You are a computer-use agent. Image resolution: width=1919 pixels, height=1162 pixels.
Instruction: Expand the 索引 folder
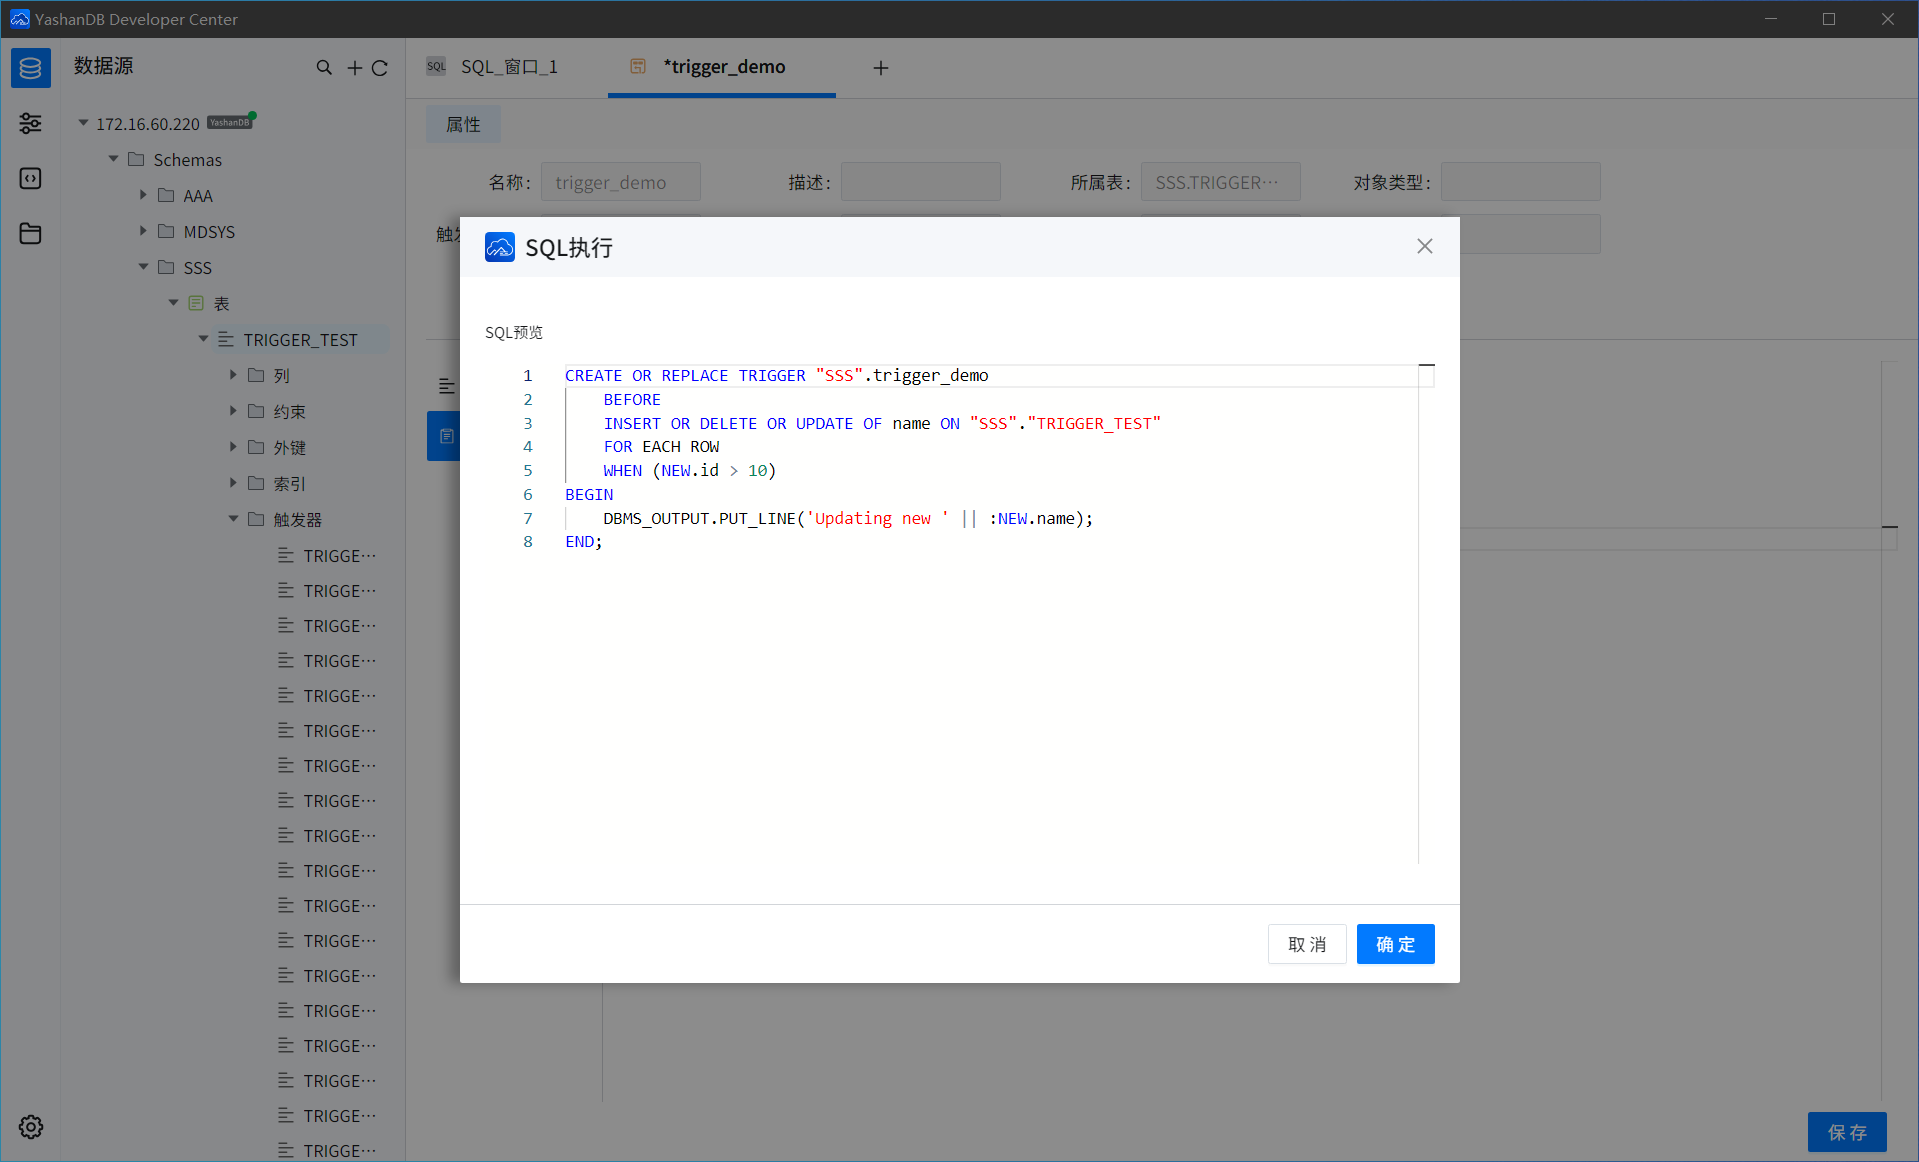(x=233, y=483)
